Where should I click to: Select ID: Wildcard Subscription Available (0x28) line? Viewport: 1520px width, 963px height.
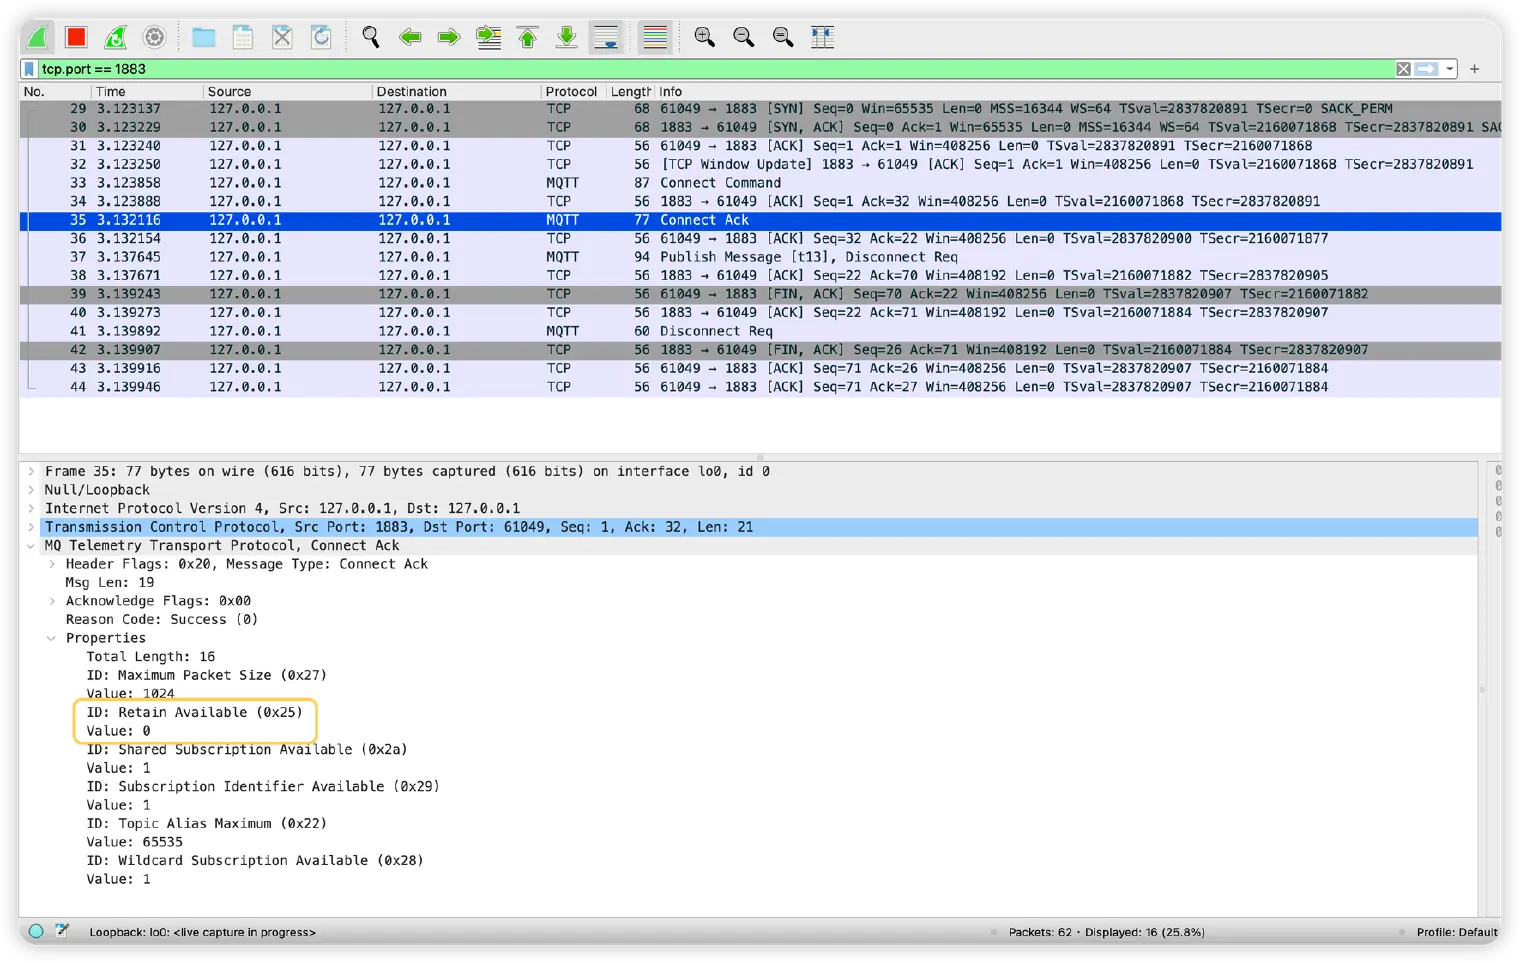click(255, 861)
